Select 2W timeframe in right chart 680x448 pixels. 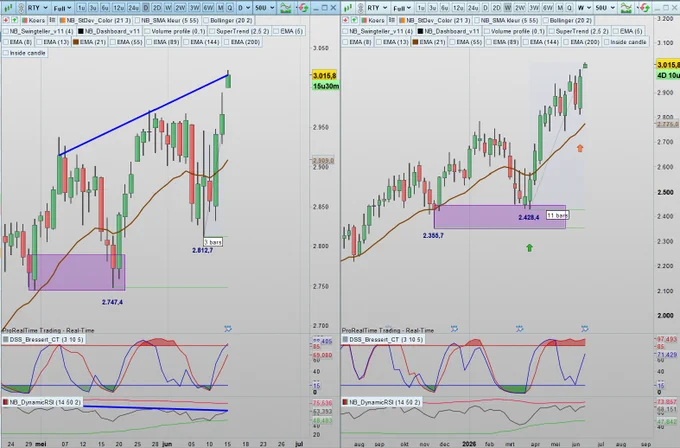coord(520,8)
